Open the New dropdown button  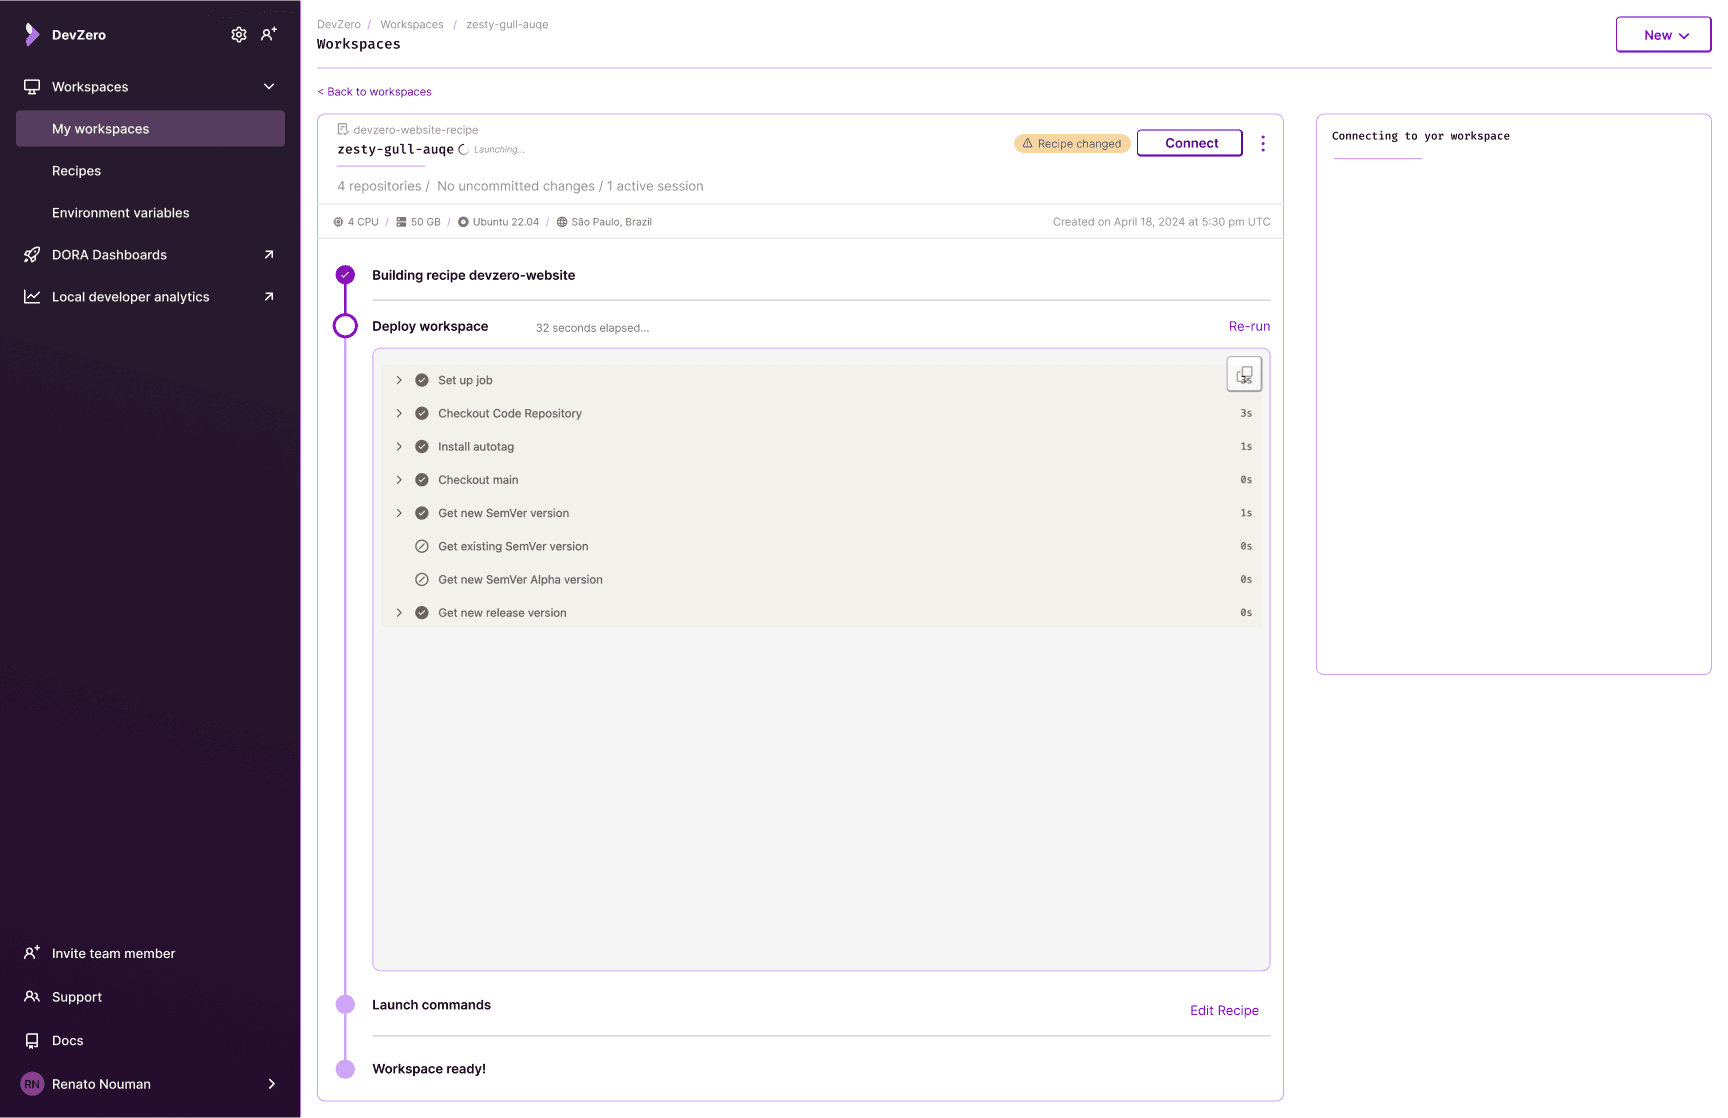click(1663, 35)
